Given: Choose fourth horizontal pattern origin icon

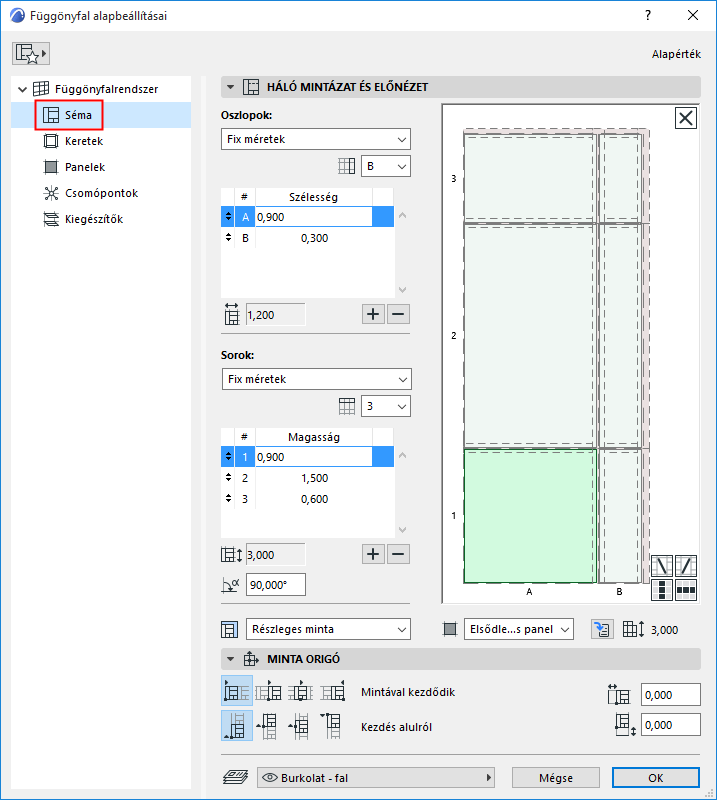Looking at the screenshot, I should pos(333,691).
